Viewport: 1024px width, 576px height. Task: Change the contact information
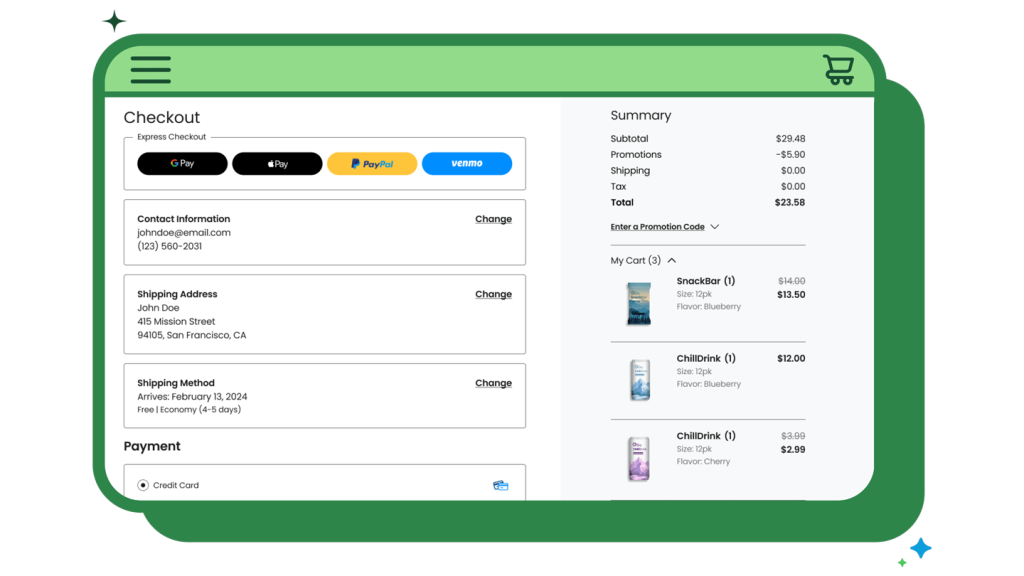(x=493, y=219)
